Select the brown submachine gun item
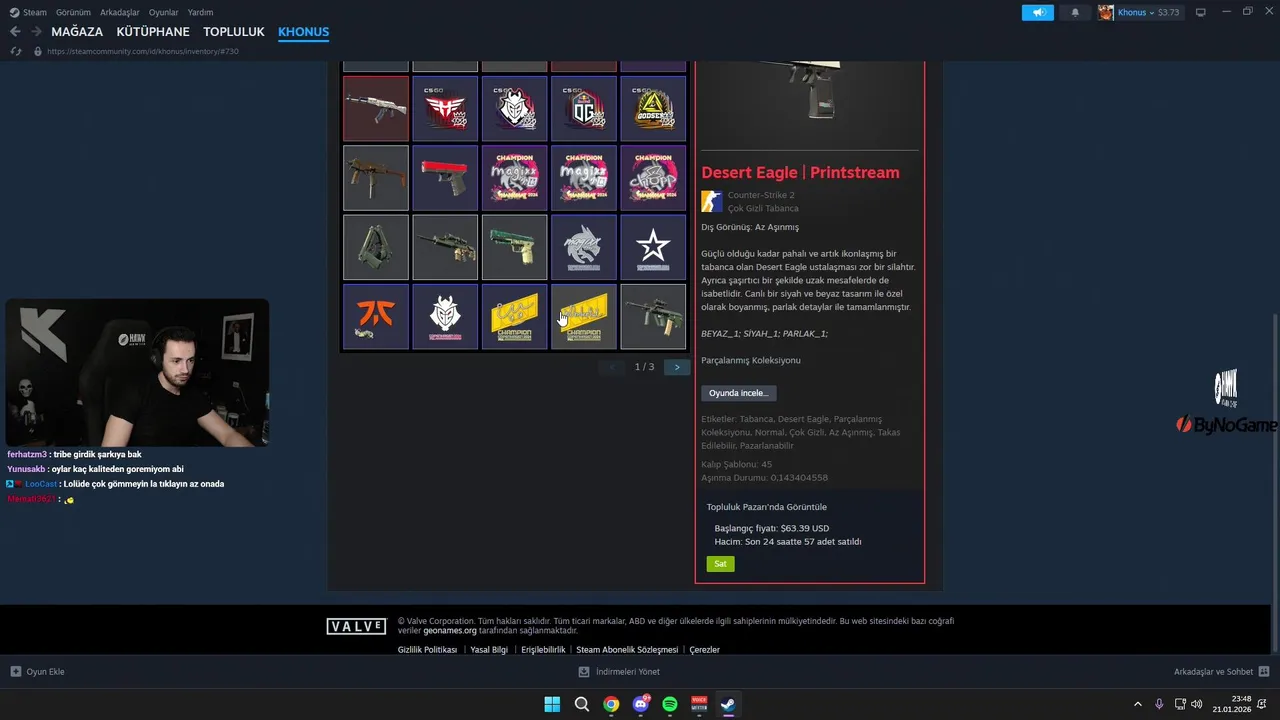Viewport: 1280px width, 720px height. [x=376, y=178]
